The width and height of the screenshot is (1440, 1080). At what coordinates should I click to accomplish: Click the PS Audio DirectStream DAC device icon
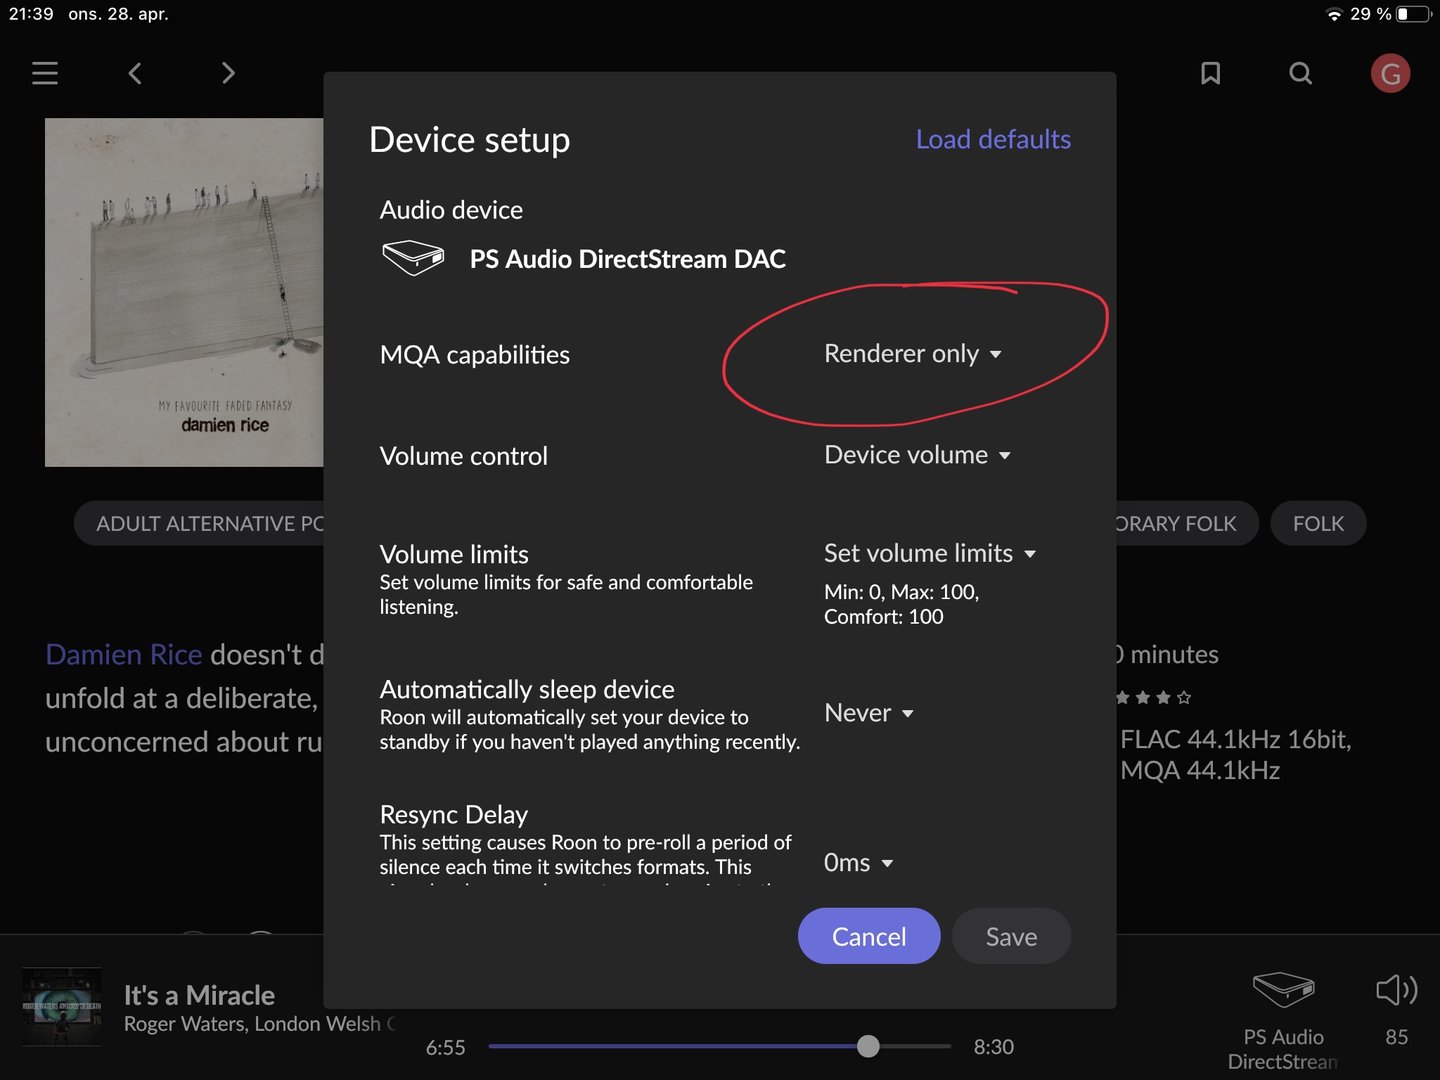(x=413, y=258)
